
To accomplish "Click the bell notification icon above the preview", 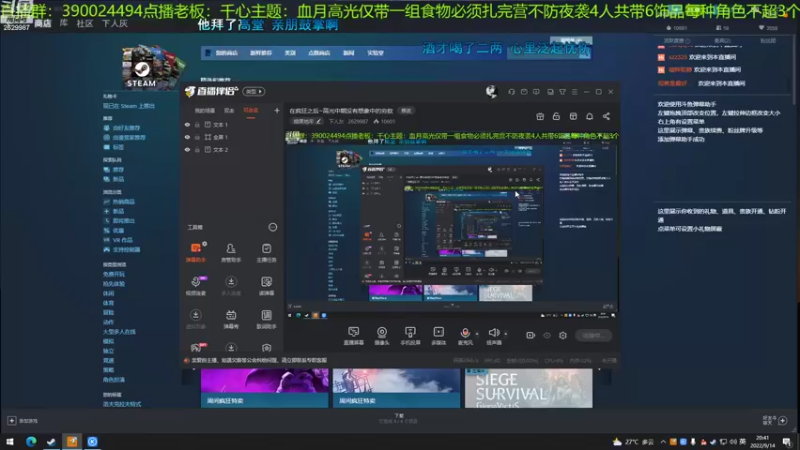I will click(589, 116).
